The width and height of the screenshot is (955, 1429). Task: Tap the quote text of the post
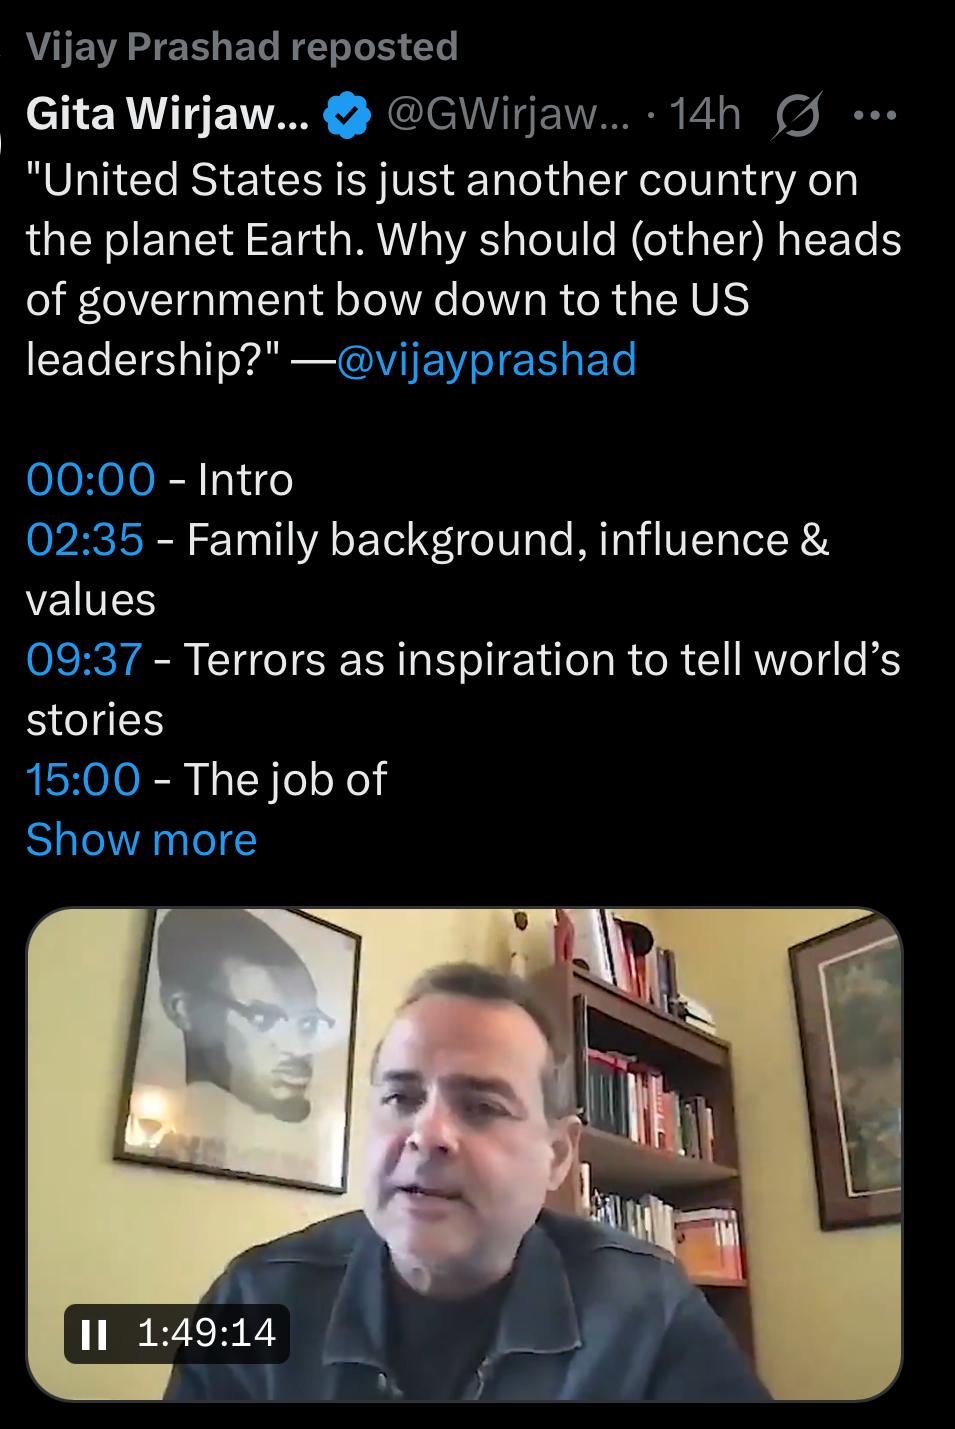(464, 269)
